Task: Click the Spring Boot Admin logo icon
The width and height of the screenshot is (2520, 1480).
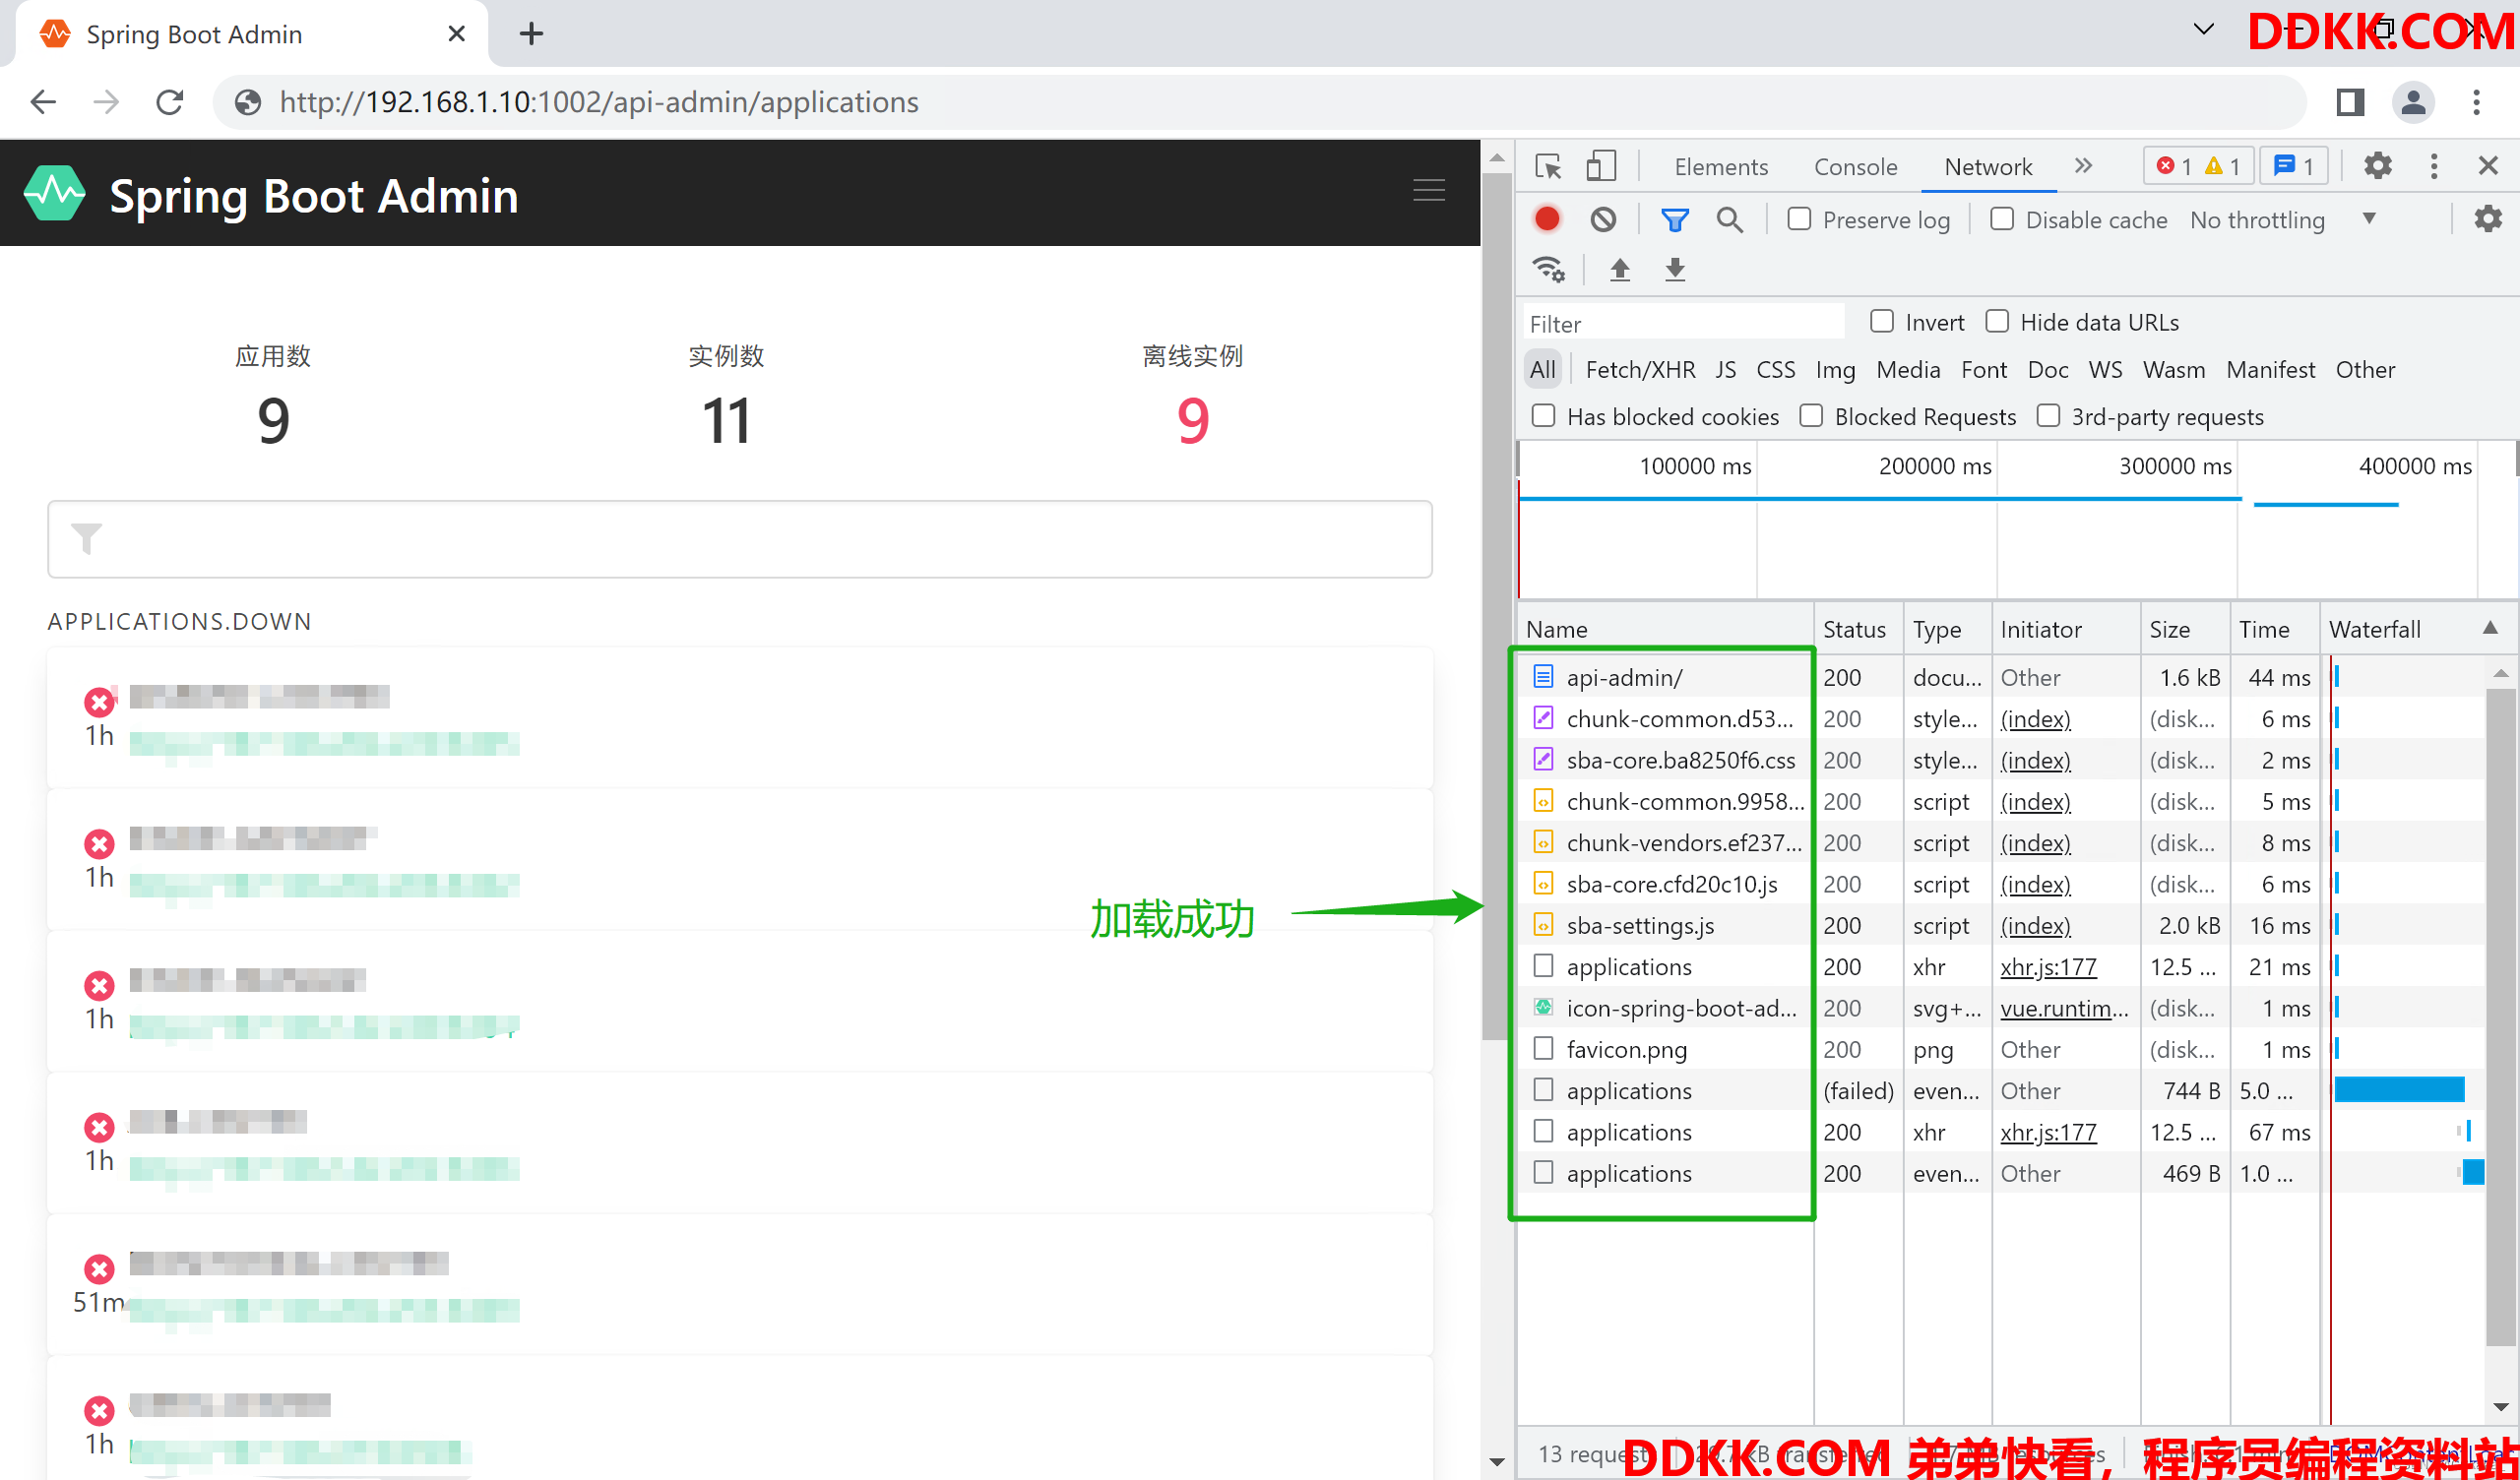Action: [54, 192]
